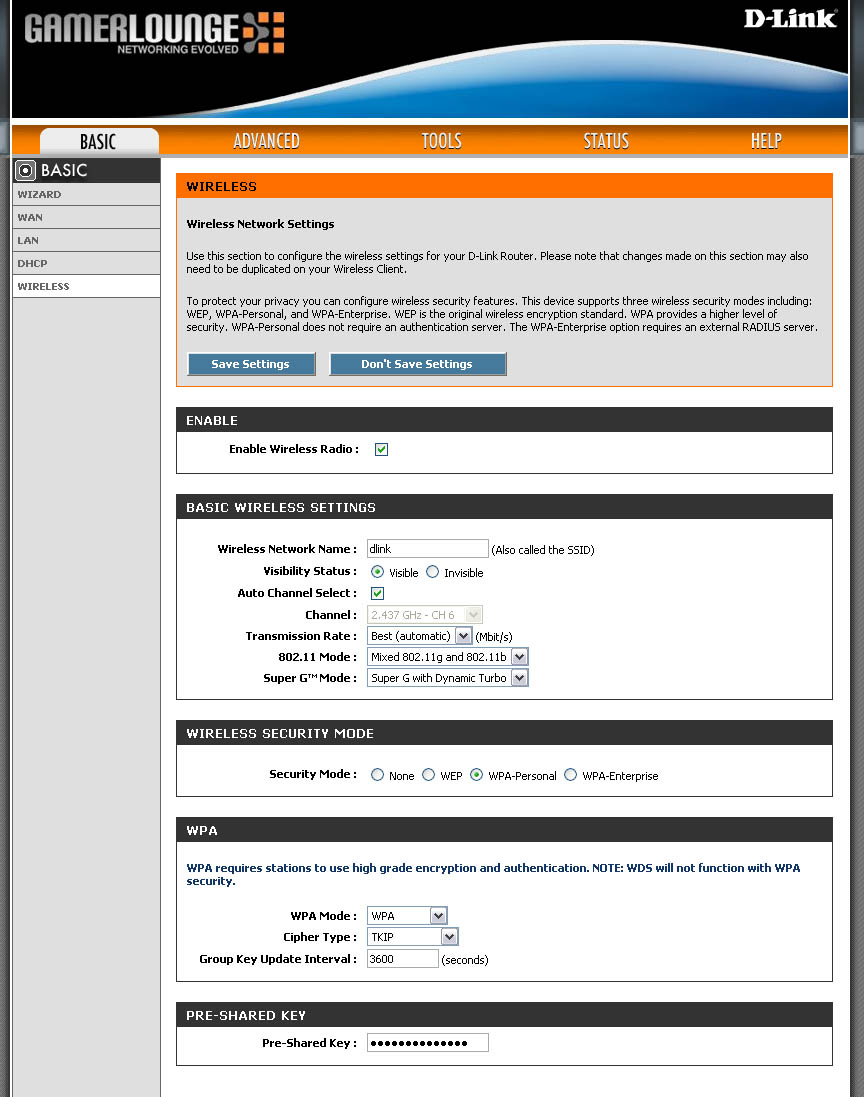Click the D-Link brand logo
864x1097 pixels.
[790, 18]
